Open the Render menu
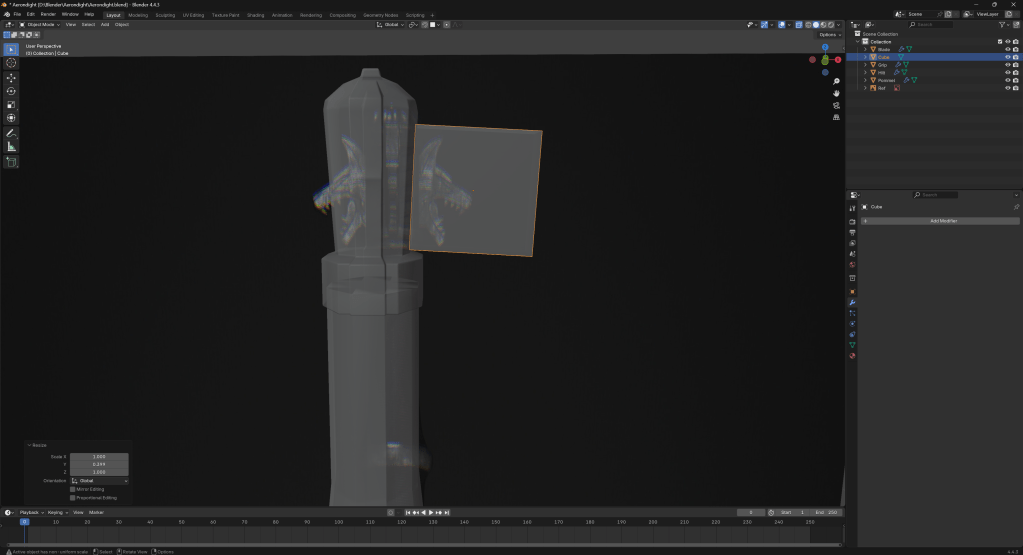The width and height of the screenshot is (1023, 555). coord(48,15)
